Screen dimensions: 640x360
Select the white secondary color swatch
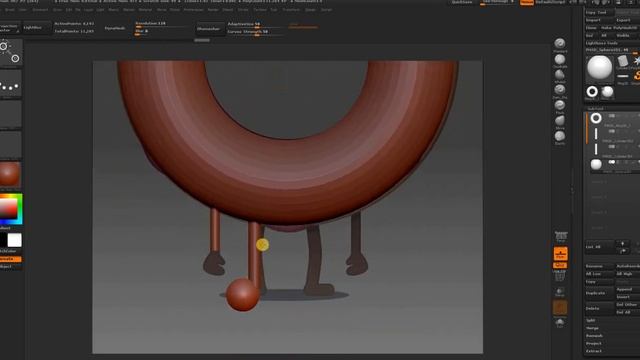(15, 240)
